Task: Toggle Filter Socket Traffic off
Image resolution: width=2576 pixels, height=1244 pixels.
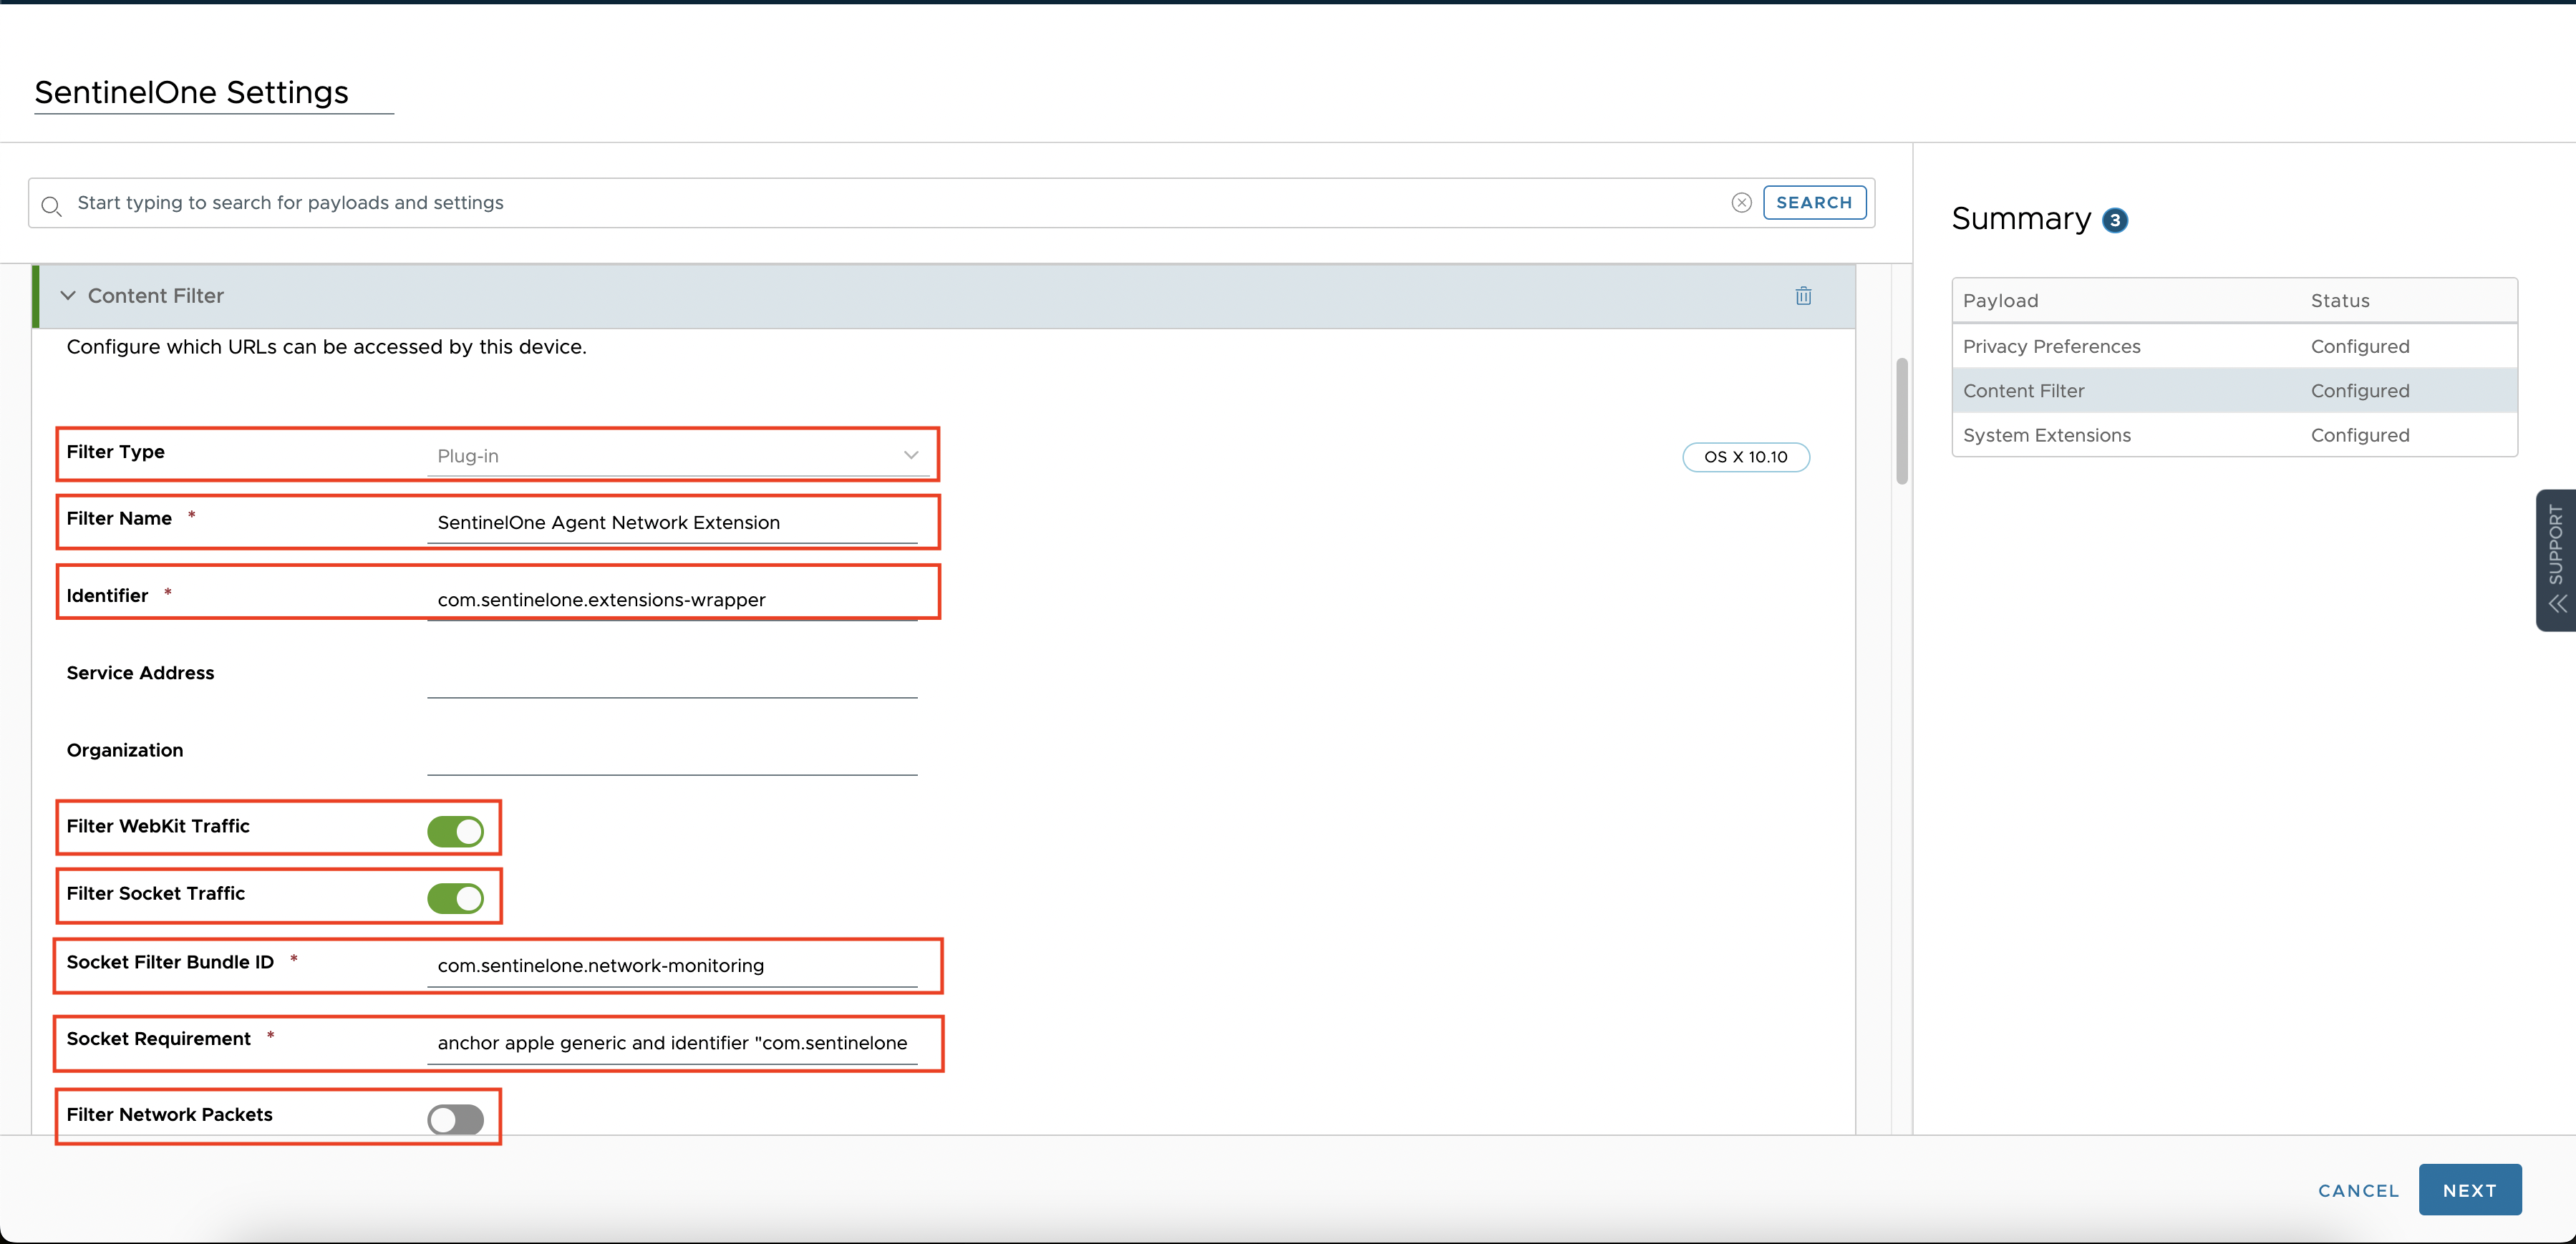Action: (x=455, y=898)
